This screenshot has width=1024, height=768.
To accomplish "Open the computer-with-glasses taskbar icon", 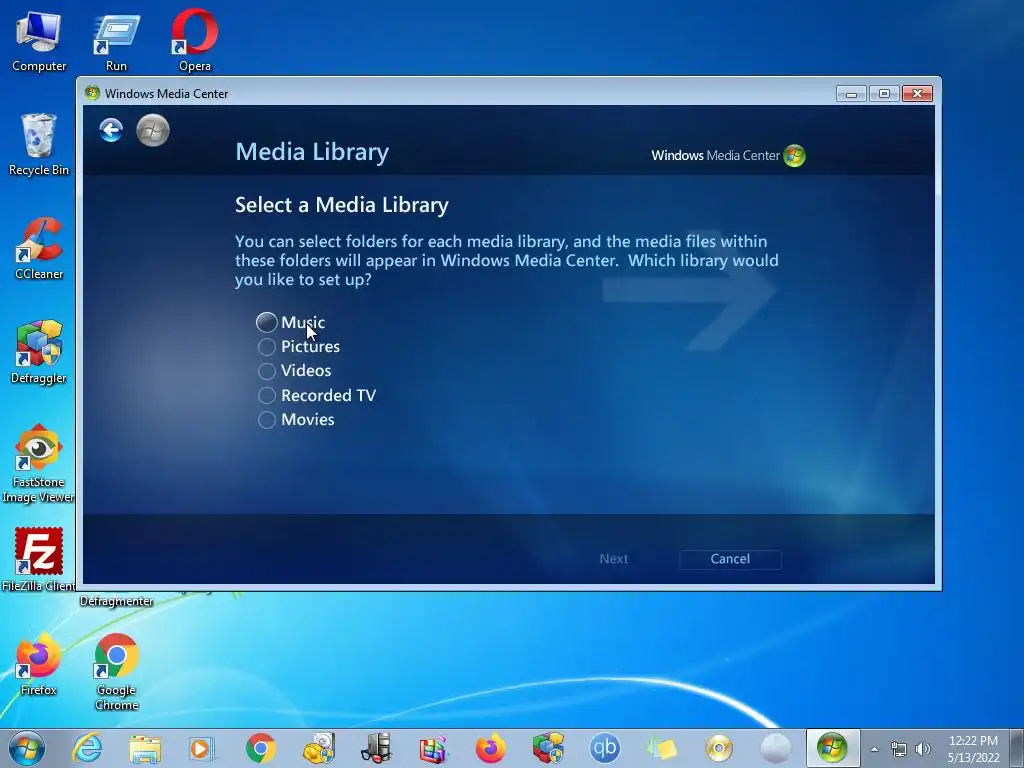I will pos(376,748).
